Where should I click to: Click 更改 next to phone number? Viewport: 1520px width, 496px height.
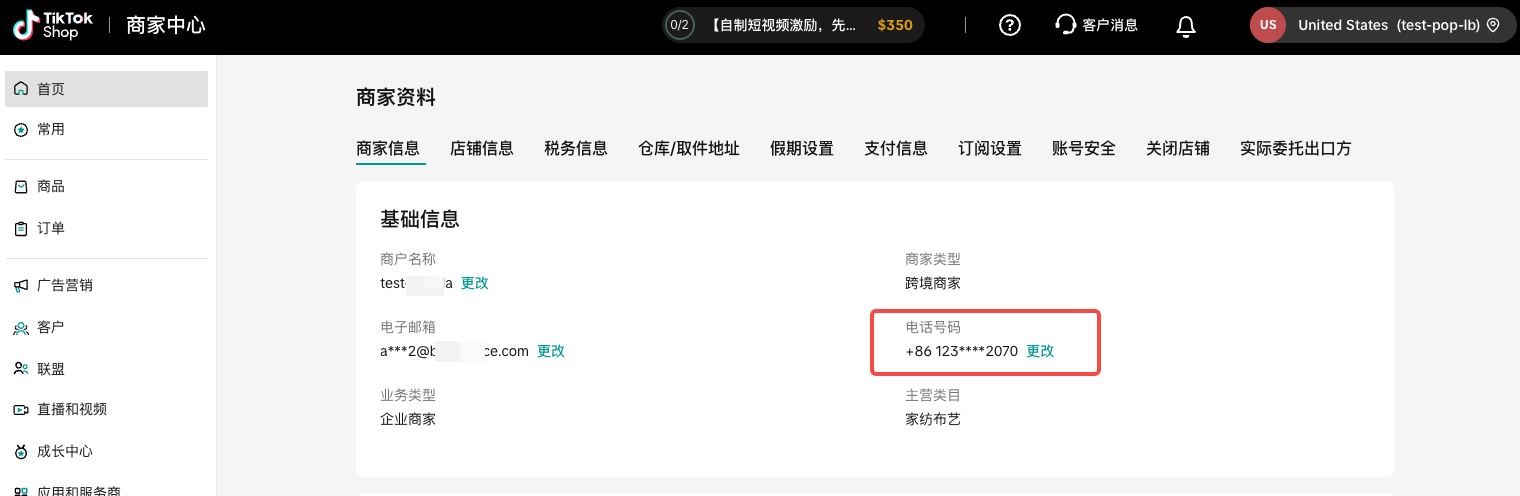click(x=1040, y=351)
